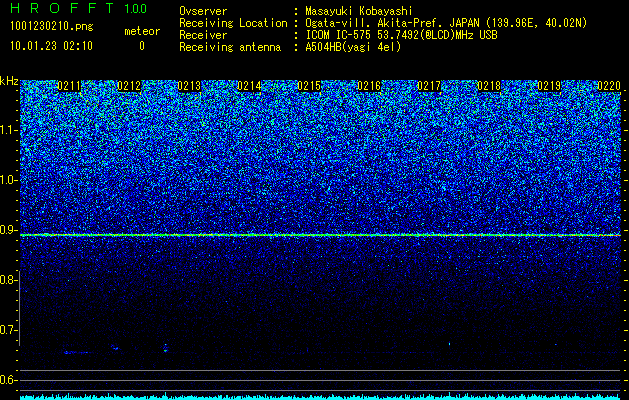Click the Ovserver field label

pyautogui.click(x=203, y=11)
